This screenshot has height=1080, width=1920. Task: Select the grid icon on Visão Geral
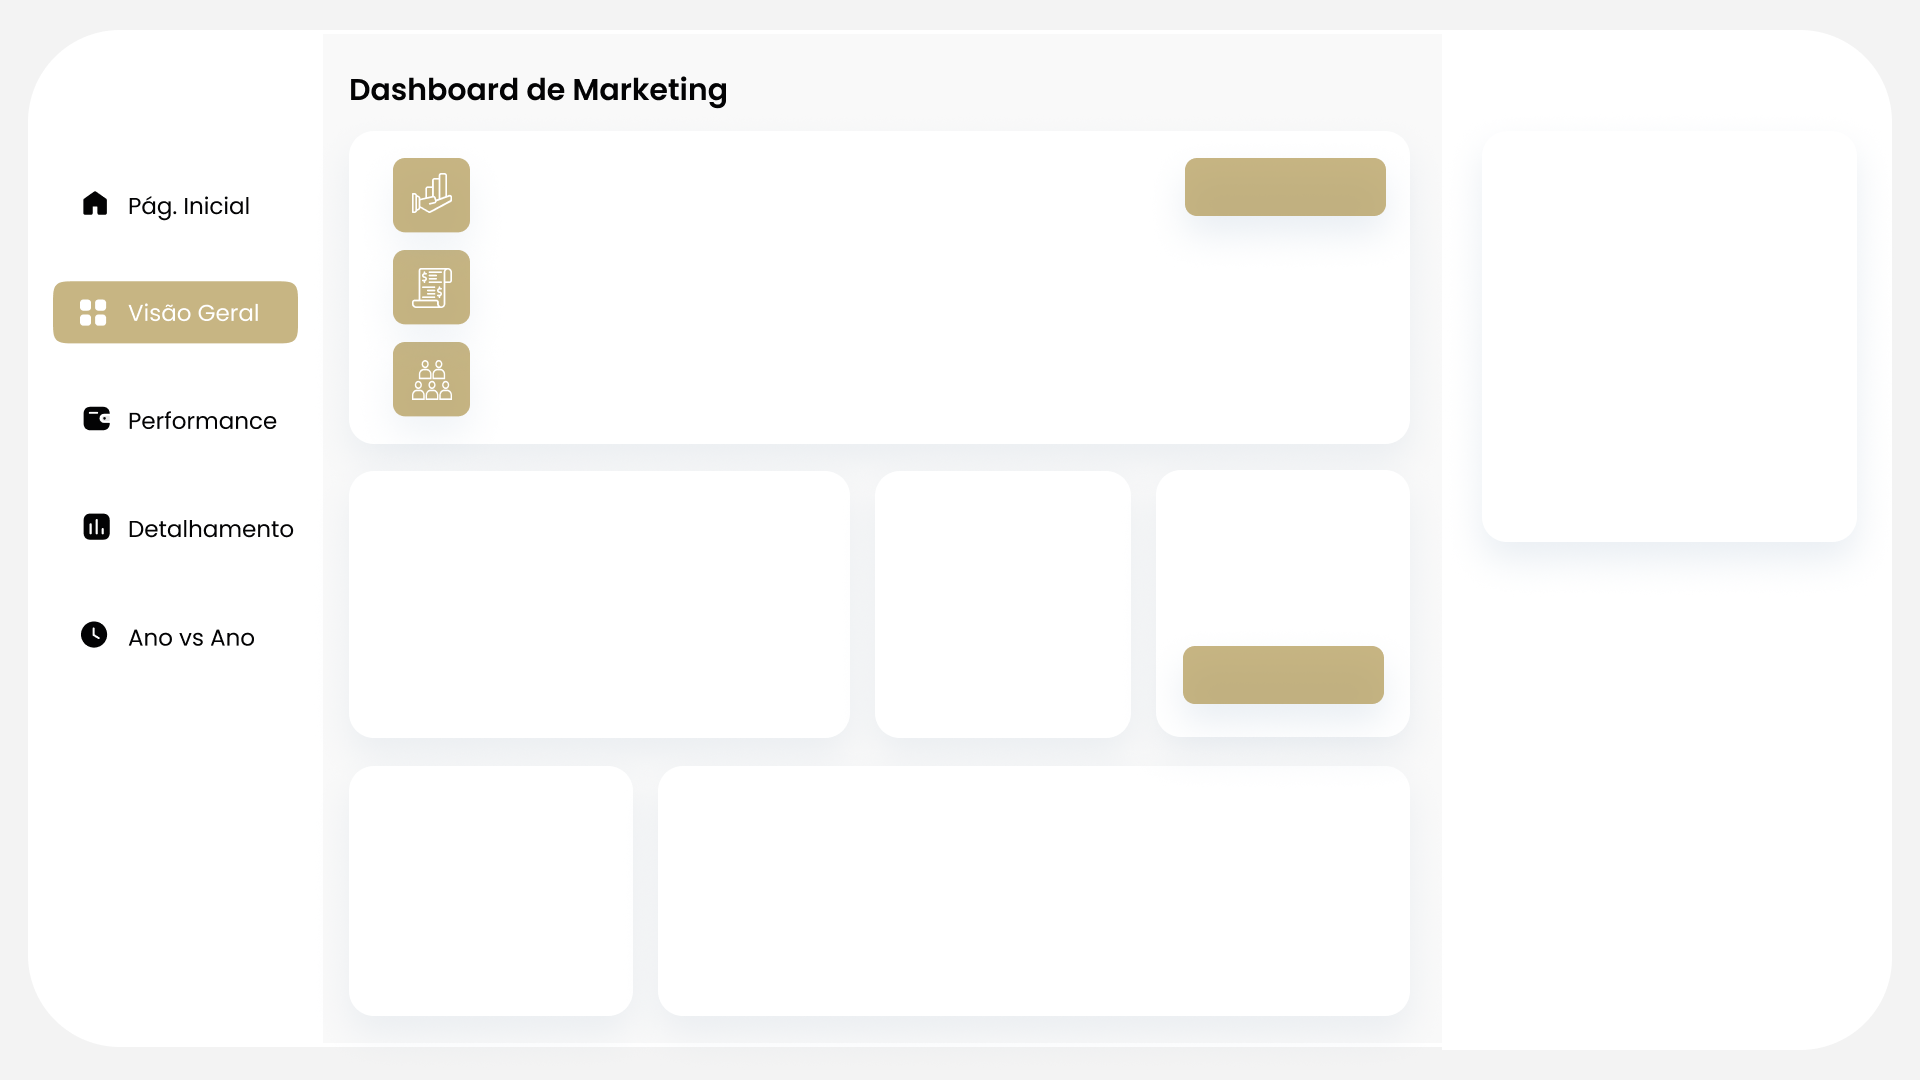tap(92, 311)
